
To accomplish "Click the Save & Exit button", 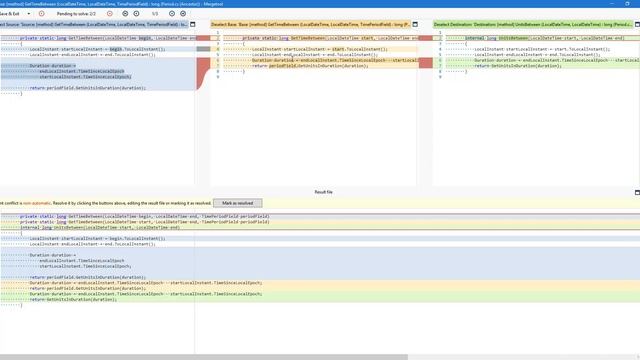I will tap(9, 13).
